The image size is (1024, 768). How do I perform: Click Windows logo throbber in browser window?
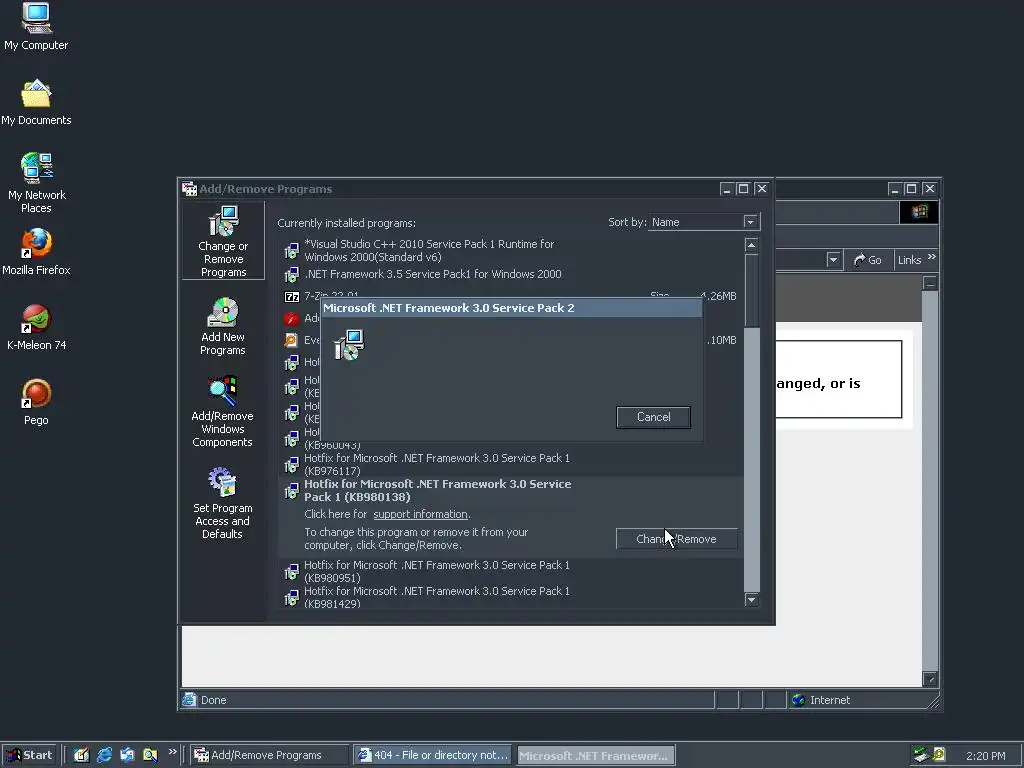(919, 212)
